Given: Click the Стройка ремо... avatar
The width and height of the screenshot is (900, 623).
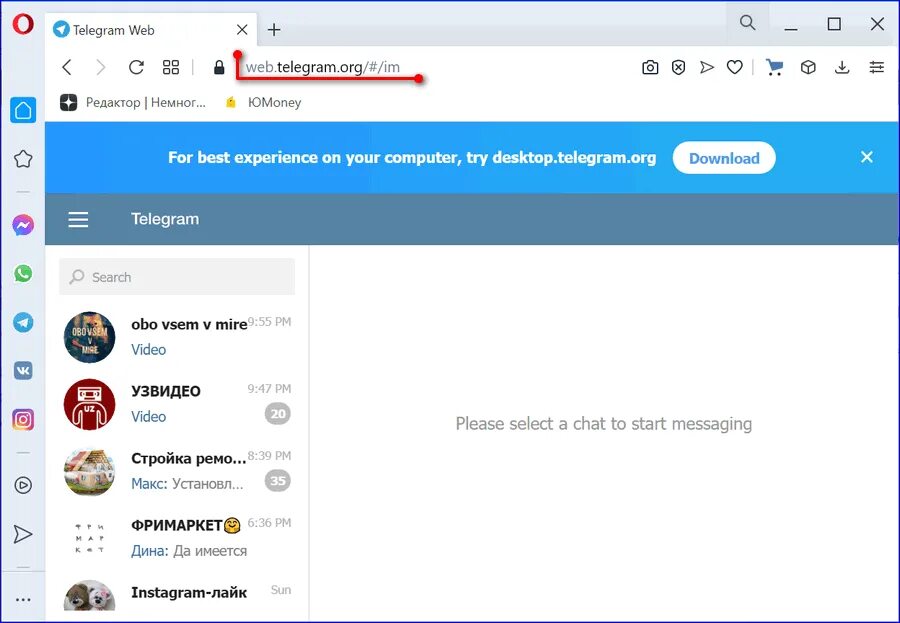Looking at the screenshot, I should (90, 471).
